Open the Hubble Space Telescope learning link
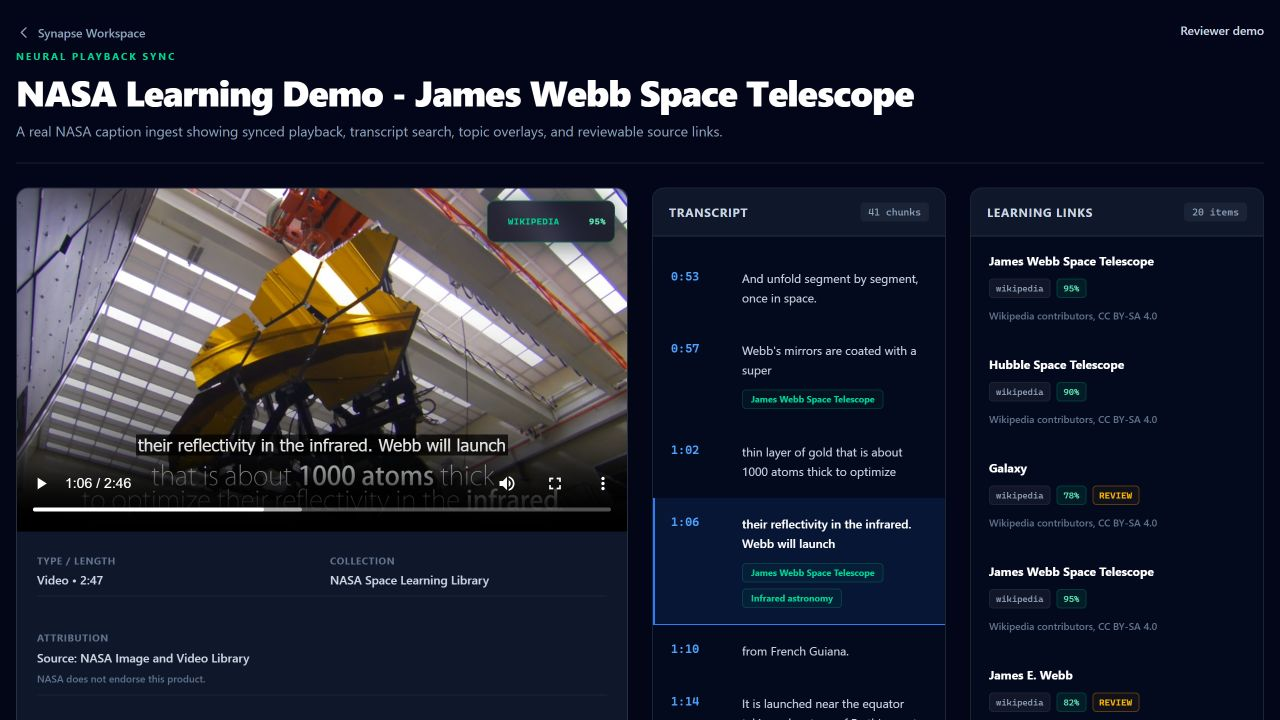 [x=1056, y=365]
